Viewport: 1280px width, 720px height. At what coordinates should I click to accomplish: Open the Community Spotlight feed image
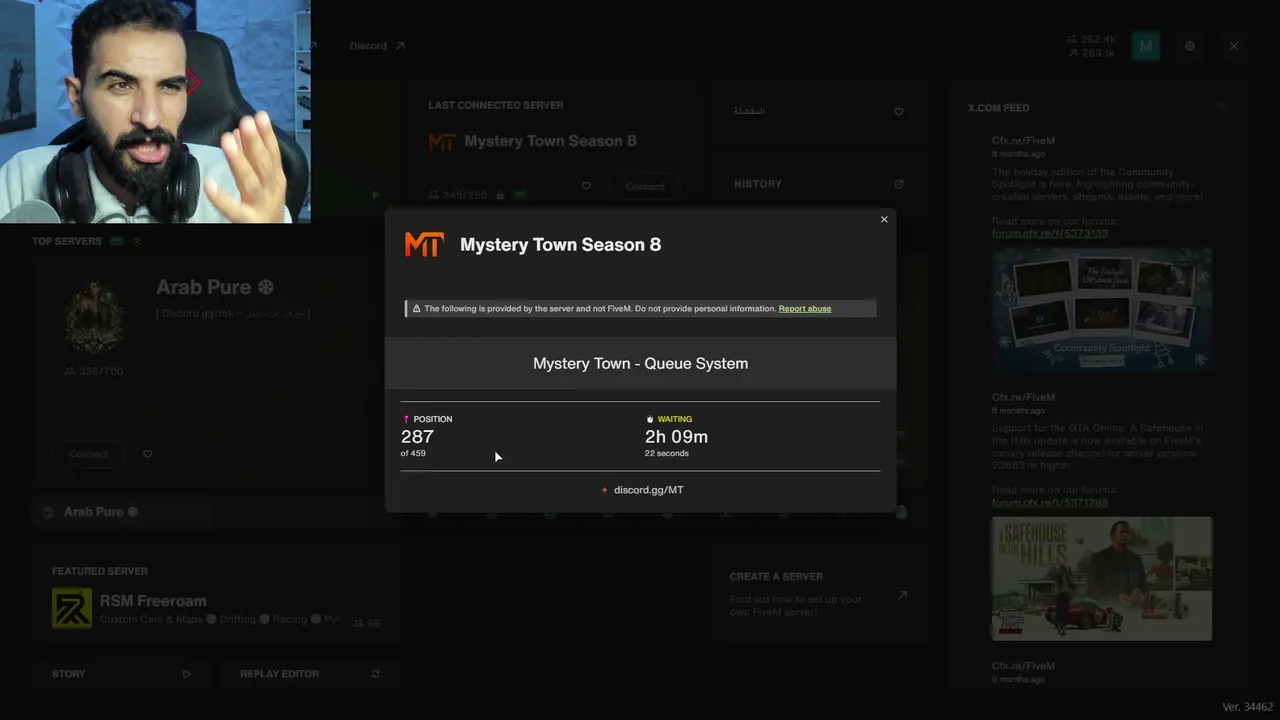point(1102,310)
